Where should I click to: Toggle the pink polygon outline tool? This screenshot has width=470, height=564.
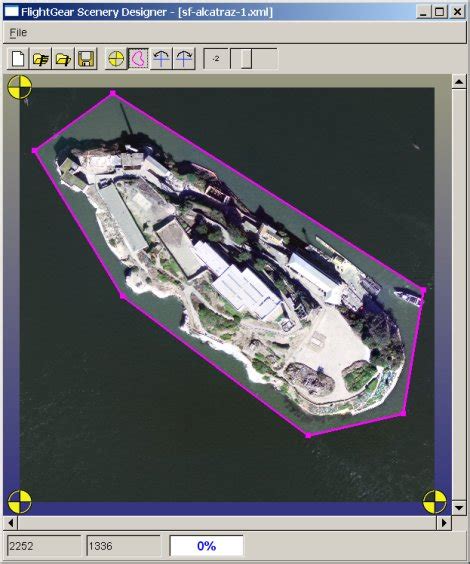tap(139, 59)
